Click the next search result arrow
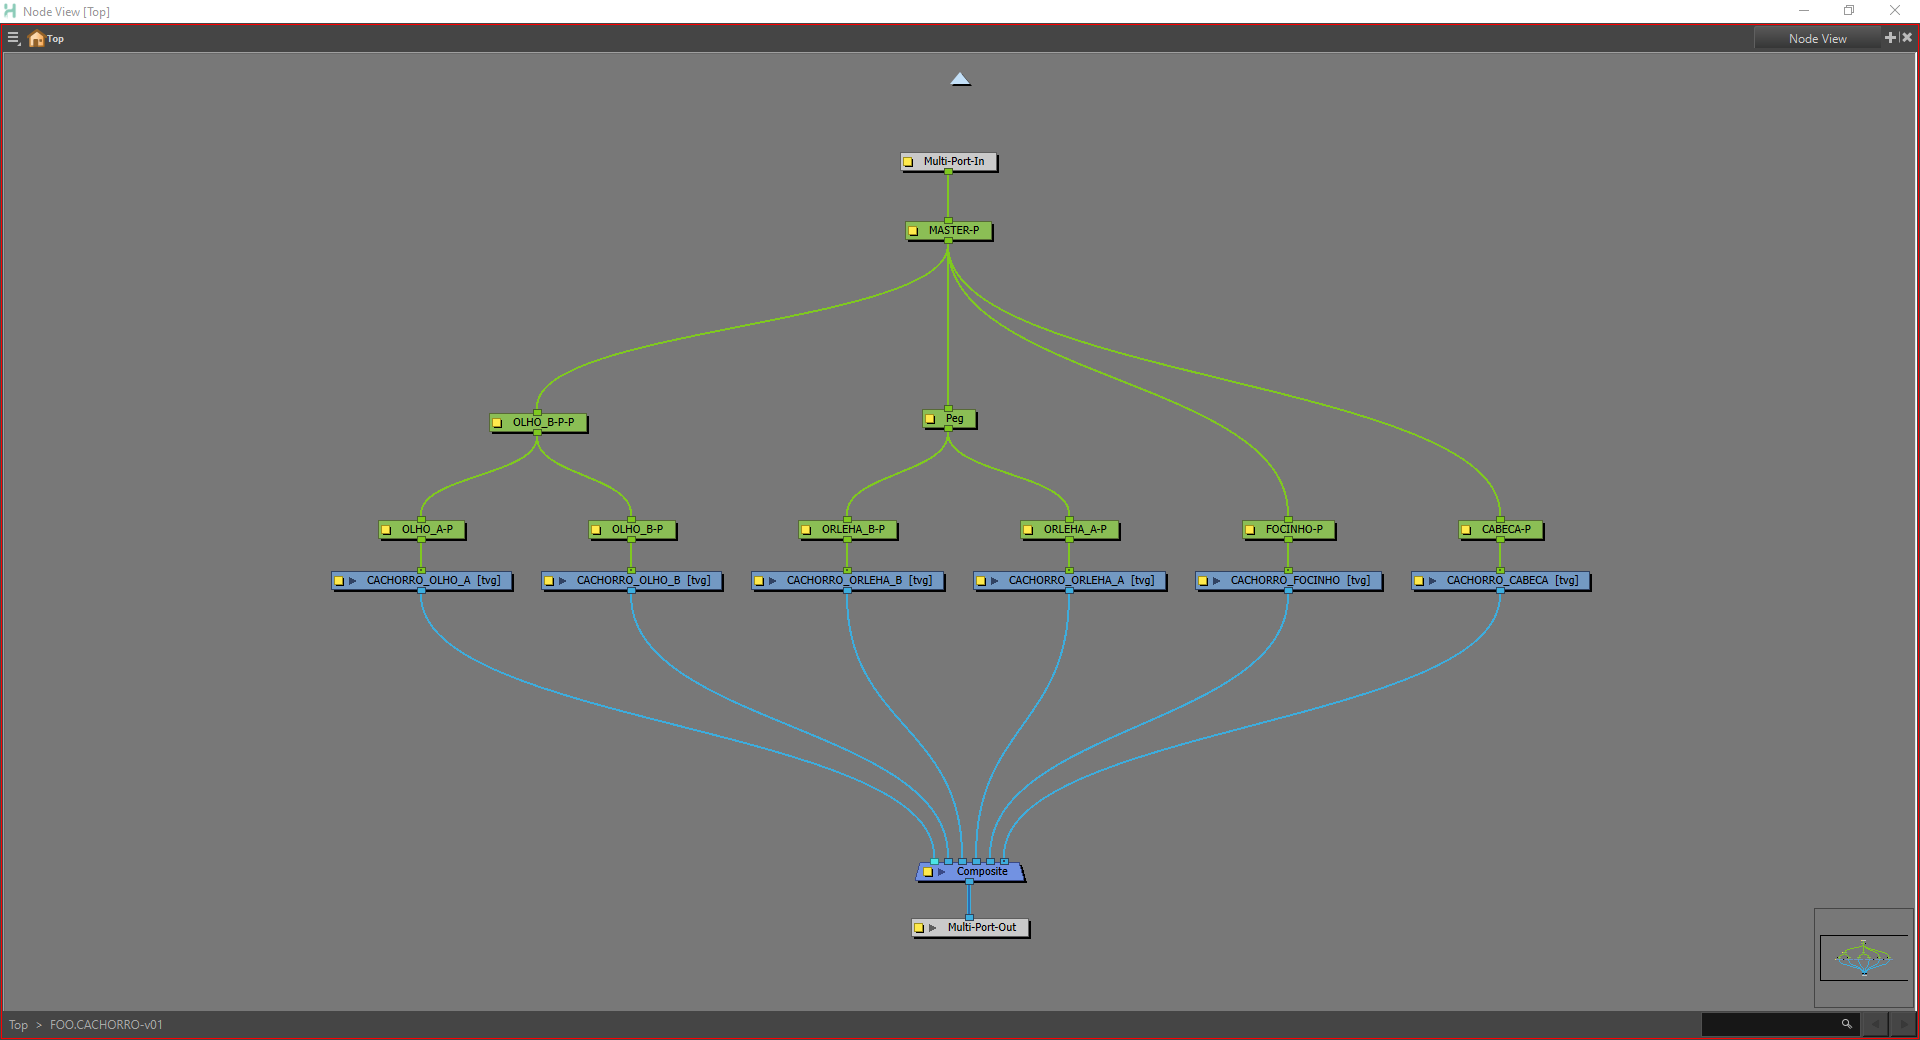Viewport: 1920px width, 1040px height. tap(1903, 1024)
